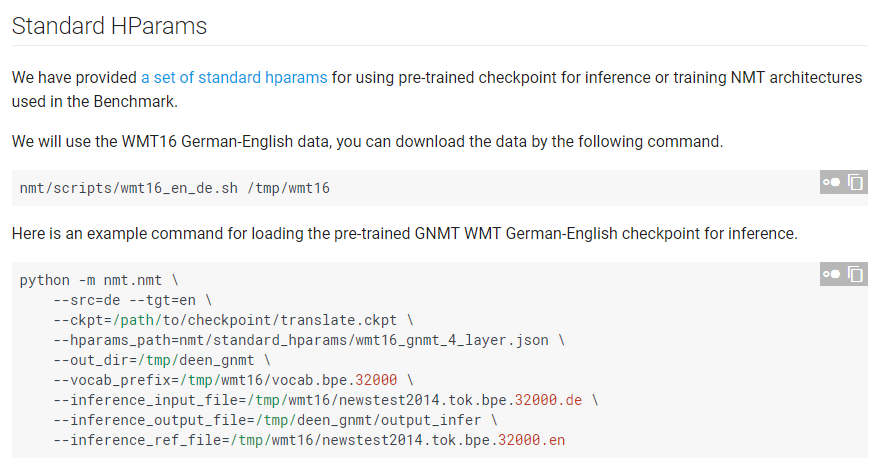Screen dimensions: 879x473
Task: Click the WMT16 German-English data sentence
Action: [x=367, y=142]
